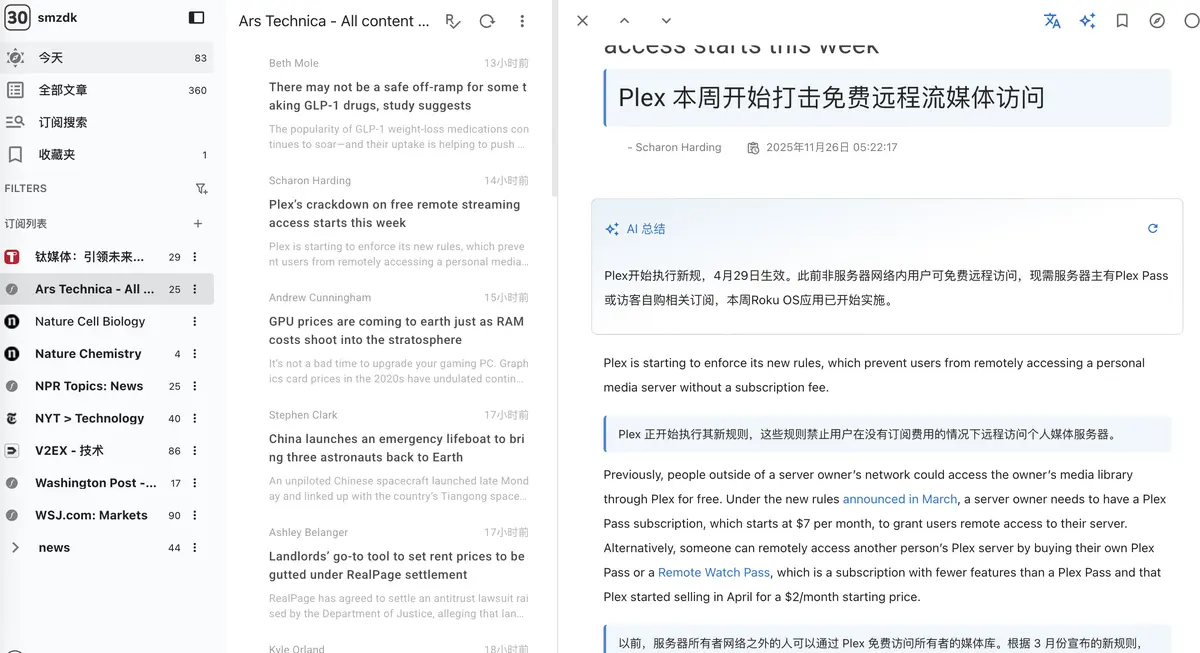Screen dimensions: 1200x653
Task: Add a new subscription with plus icon
Action: pos(198,224)
